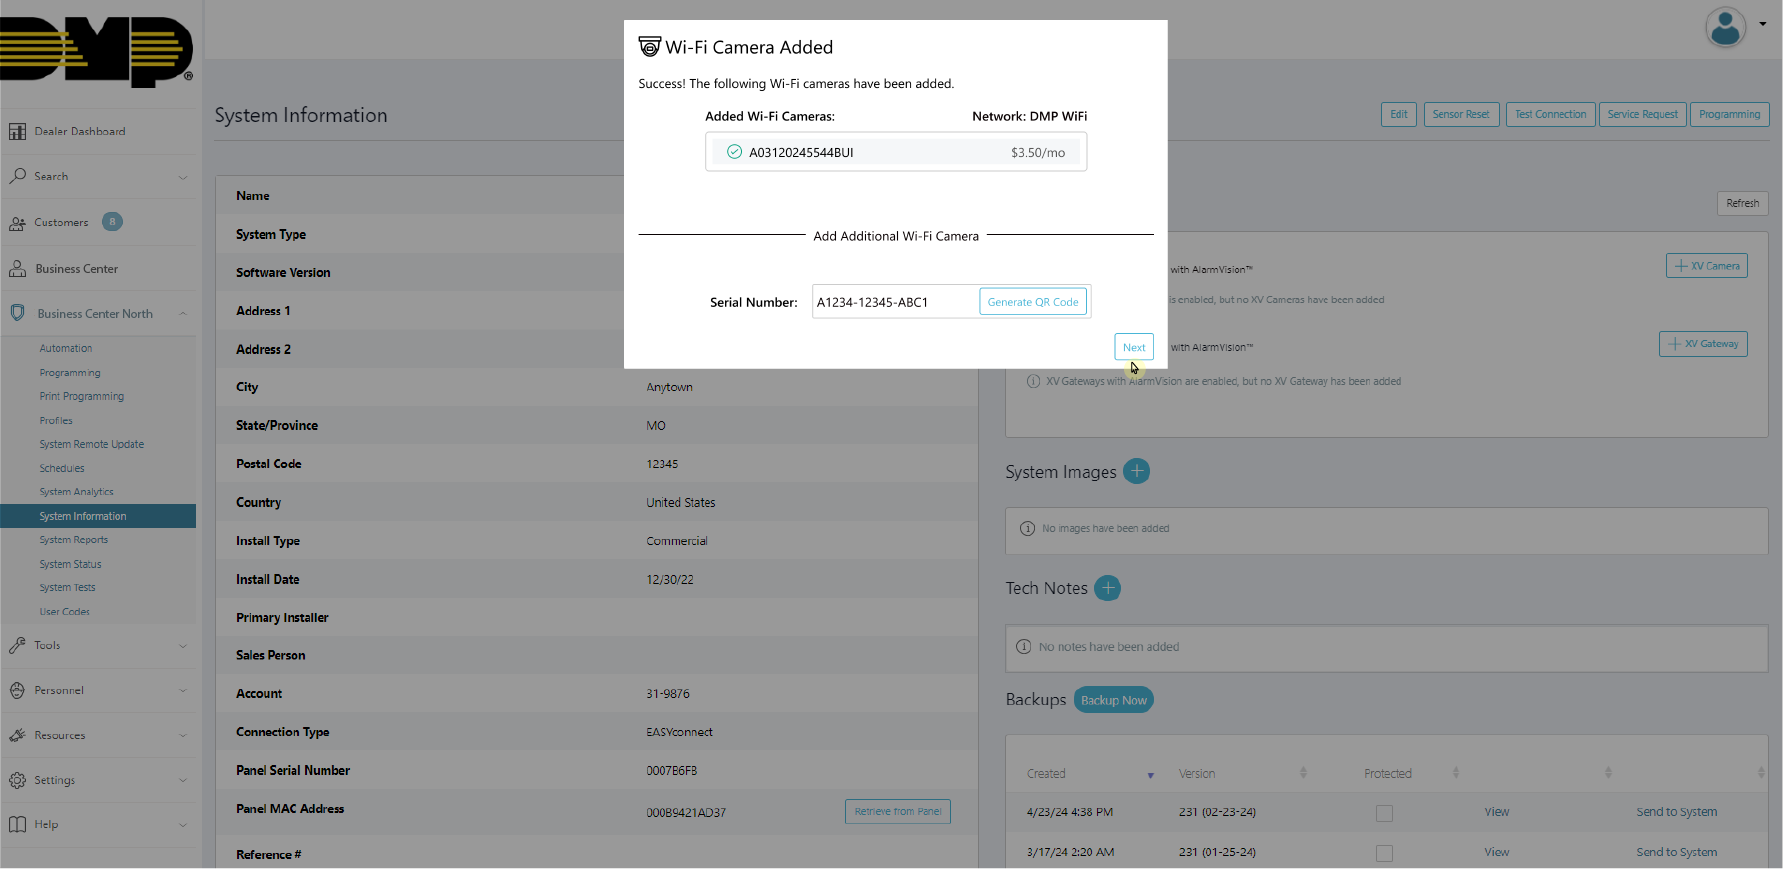Check Protected box for 3/17/24 backup
This screenshot has width=1783, height=869.
tap(1384, 853)
